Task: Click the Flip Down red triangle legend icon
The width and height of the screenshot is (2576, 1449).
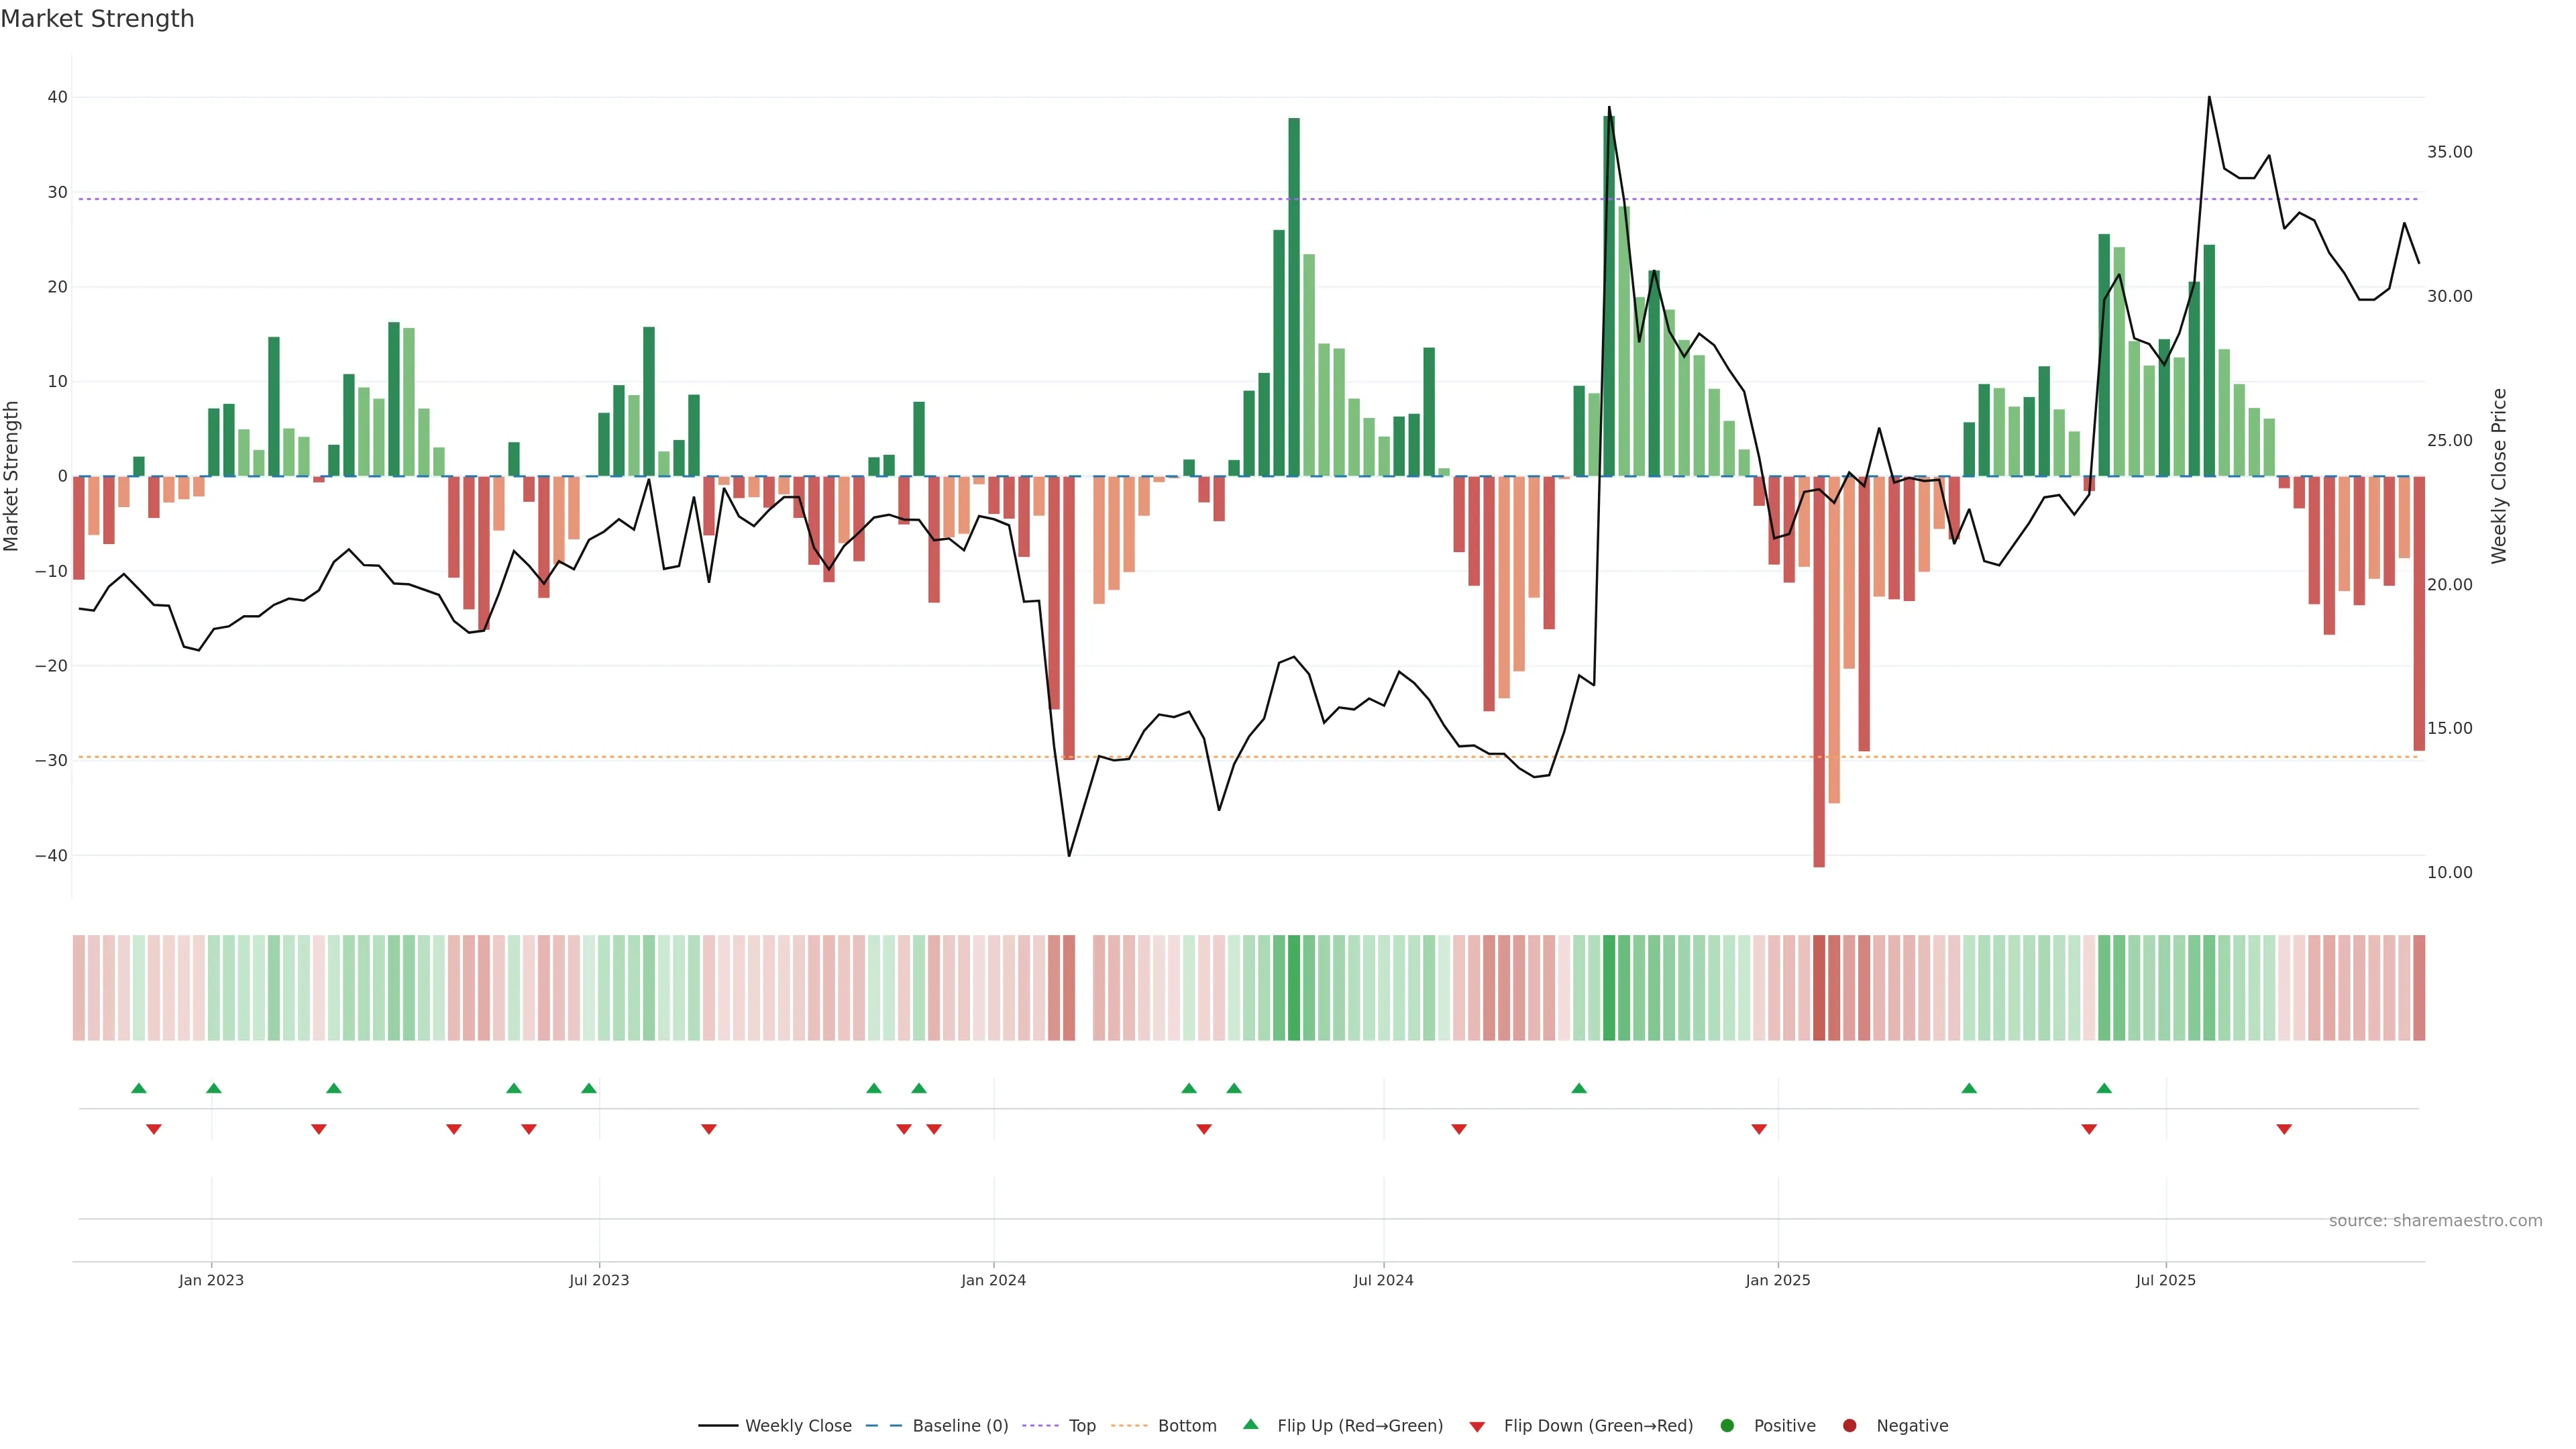Action: 1477,1426
